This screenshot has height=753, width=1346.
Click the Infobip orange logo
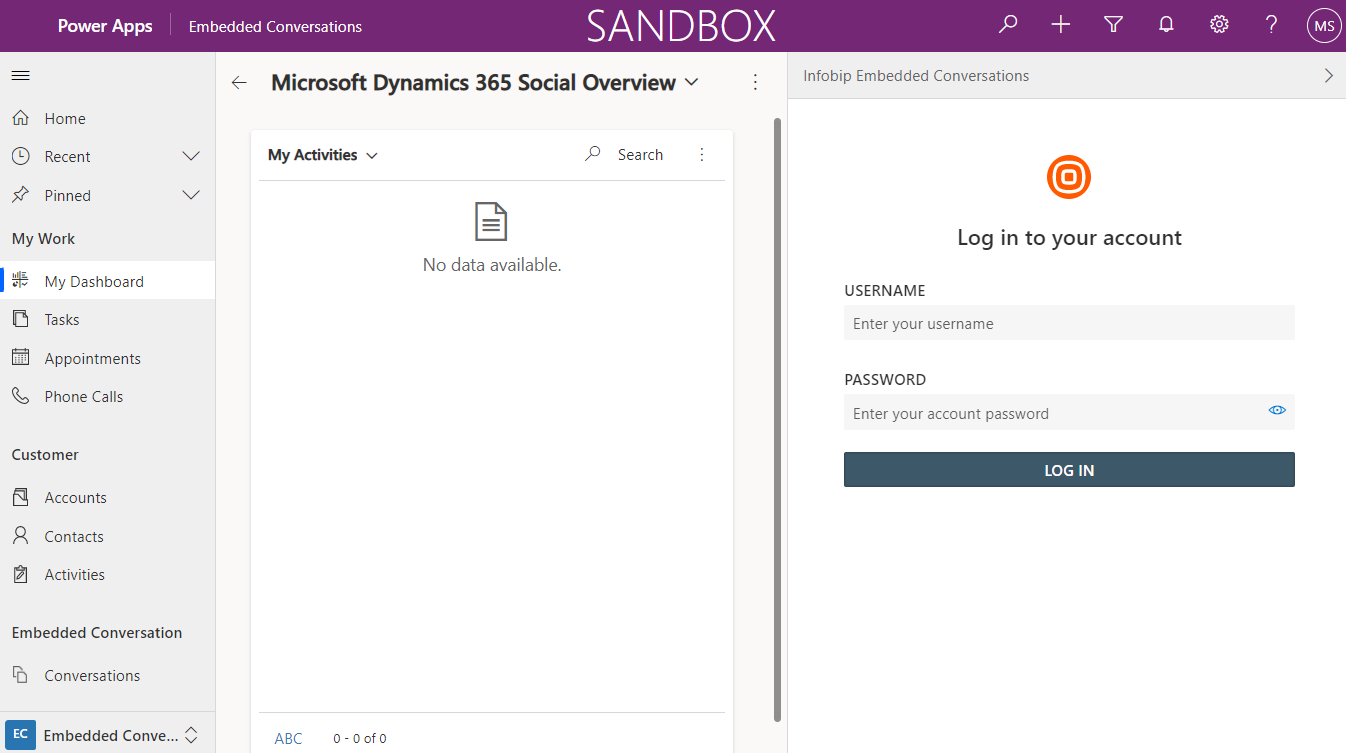[x=1069, y=177]
